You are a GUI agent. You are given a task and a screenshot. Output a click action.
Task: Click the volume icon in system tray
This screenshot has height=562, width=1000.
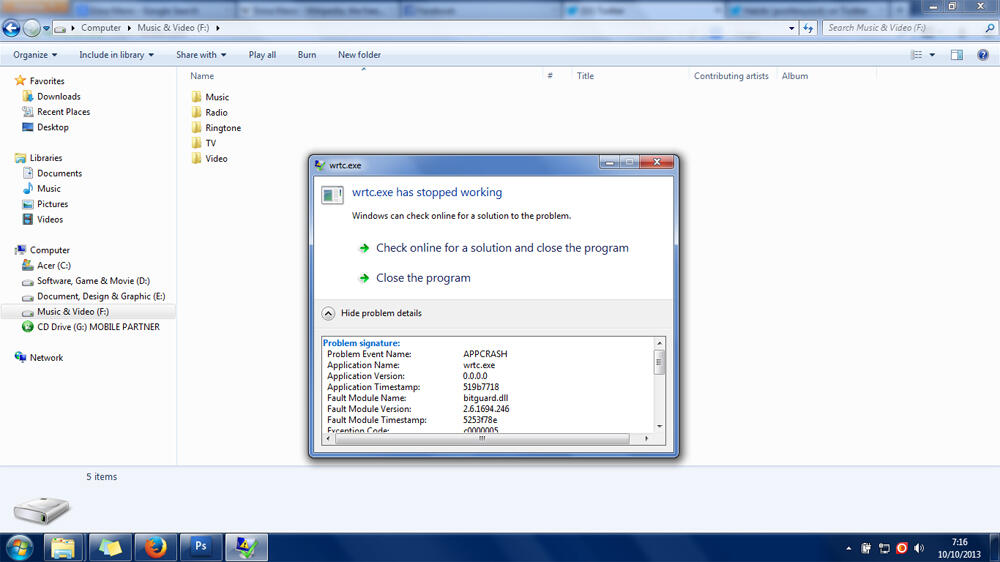[x=919, y=548]
